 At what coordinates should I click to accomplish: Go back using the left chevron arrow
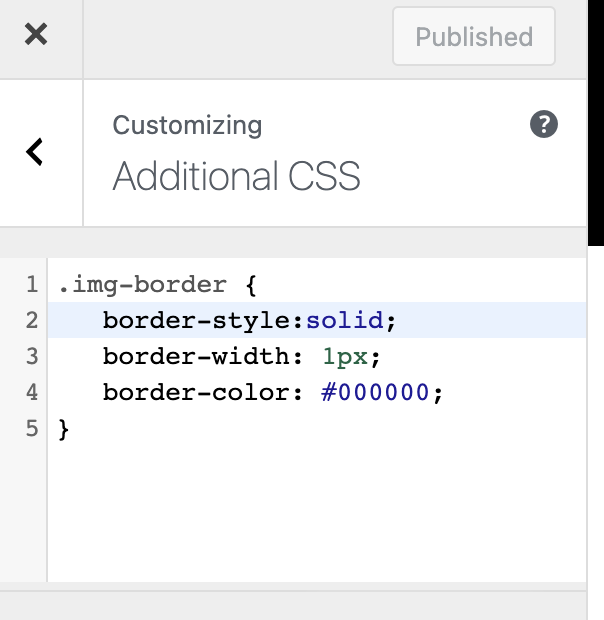click(36, 152)
